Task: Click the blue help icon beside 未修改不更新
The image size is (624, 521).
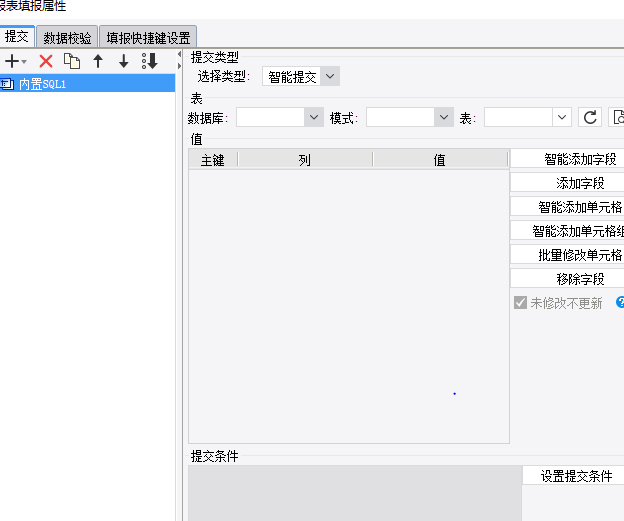Action: [x=620, y=302]
